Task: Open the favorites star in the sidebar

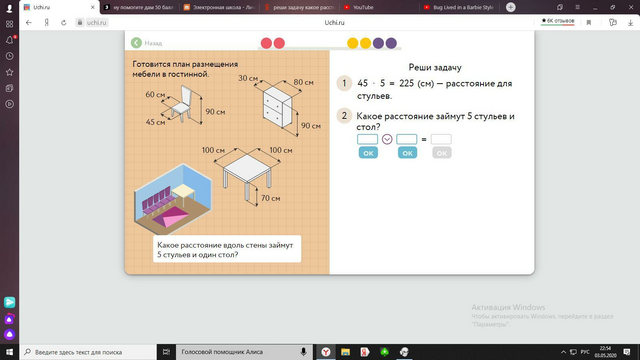Action: click(x=9, y=72)
